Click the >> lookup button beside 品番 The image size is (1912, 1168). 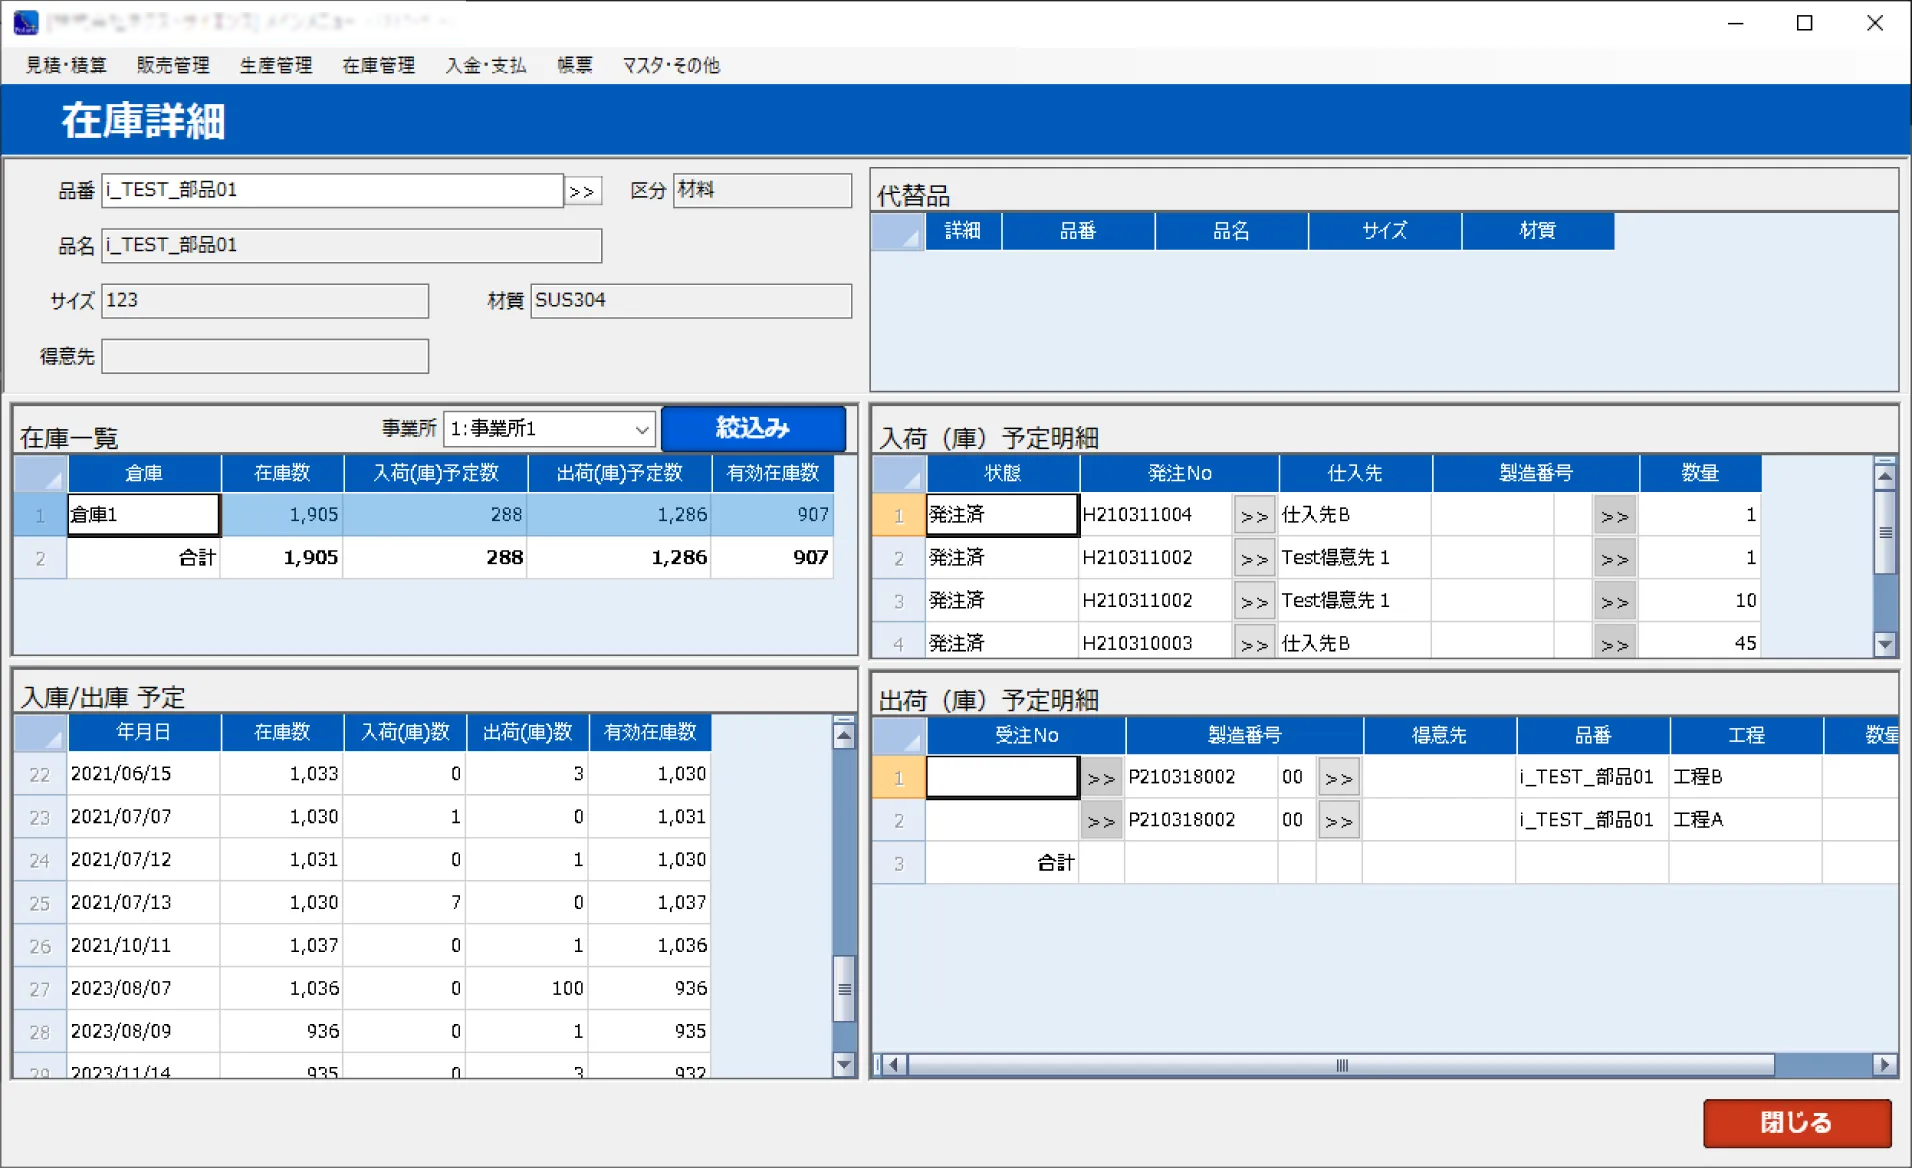click(583, 191)
